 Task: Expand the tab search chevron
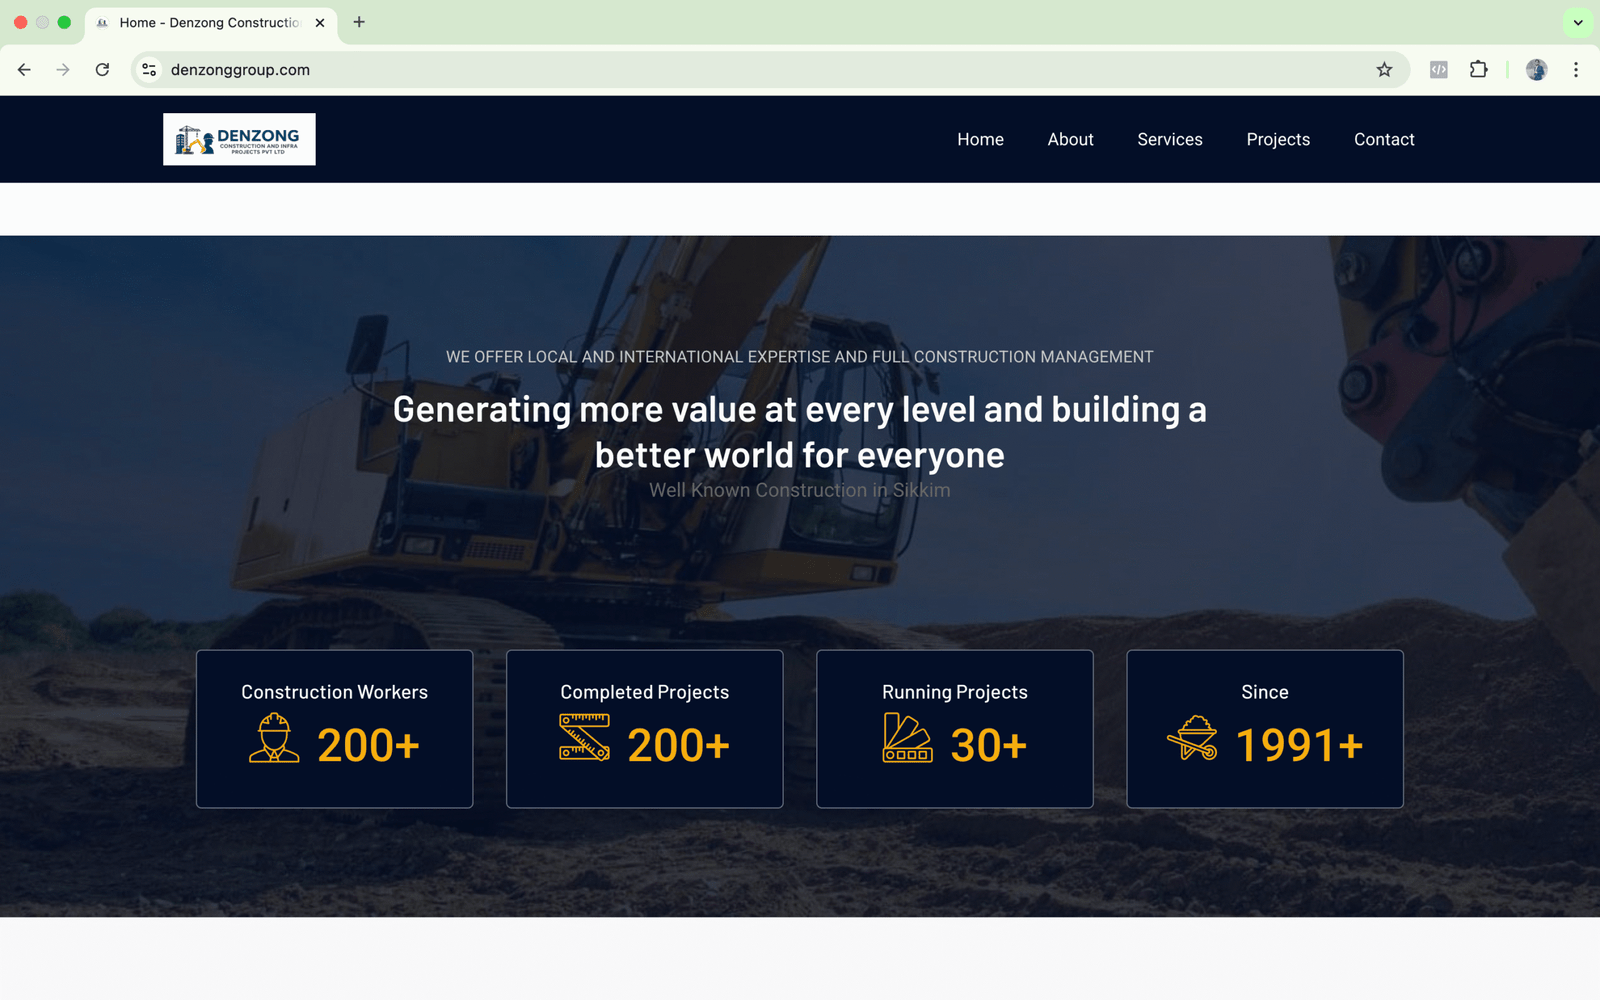click(1578, 22)
